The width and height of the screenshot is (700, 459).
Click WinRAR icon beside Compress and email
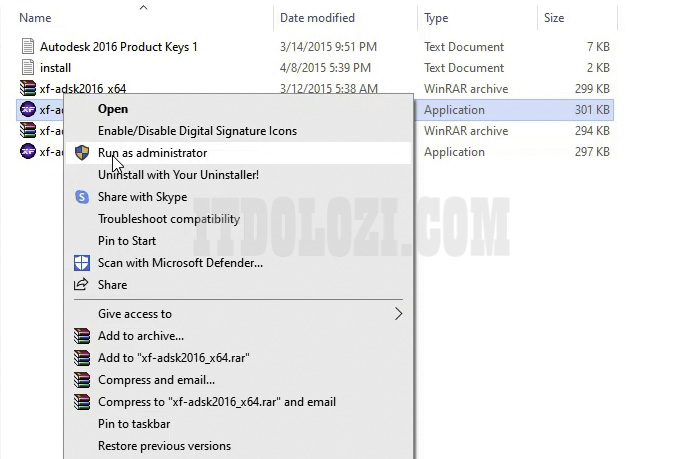[82, 380]
